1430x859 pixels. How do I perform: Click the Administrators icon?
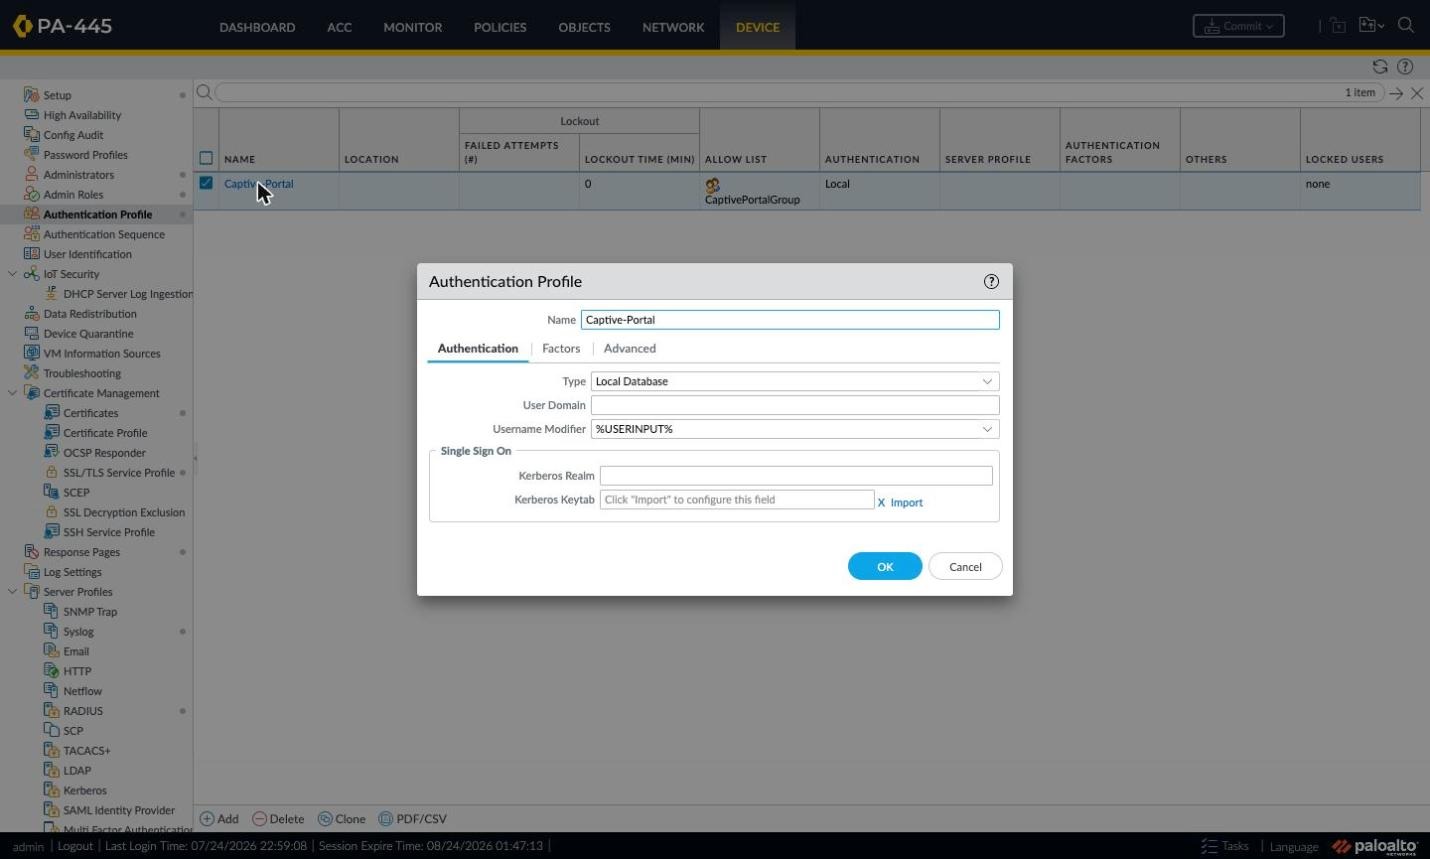pyautogui.click(x=31, y=175)
